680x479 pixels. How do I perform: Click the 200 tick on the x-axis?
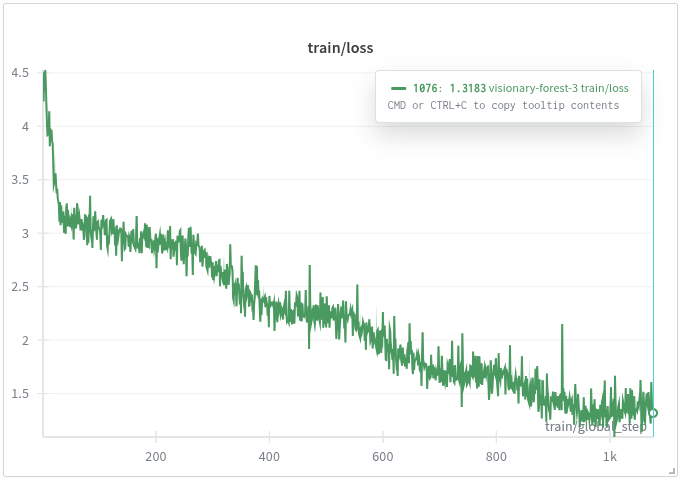click(x=156, y=457)
